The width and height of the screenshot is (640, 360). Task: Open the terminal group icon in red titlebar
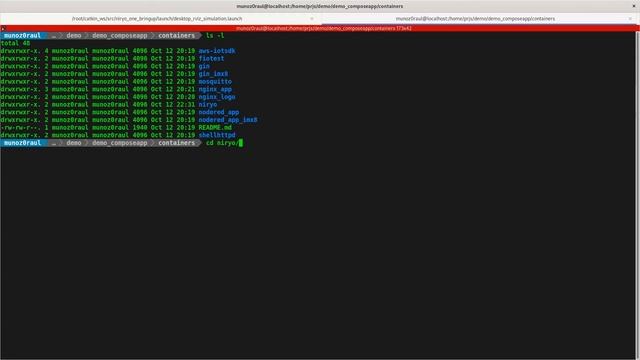coord(3,28)
